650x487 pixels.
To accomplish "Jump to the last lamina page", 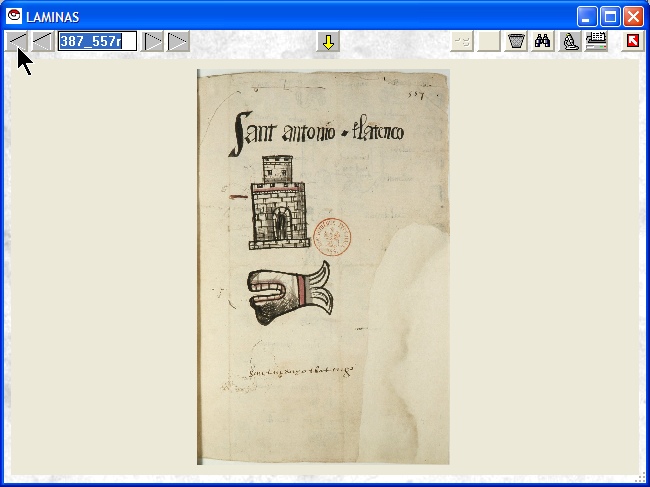I will [x=178, y=41].
